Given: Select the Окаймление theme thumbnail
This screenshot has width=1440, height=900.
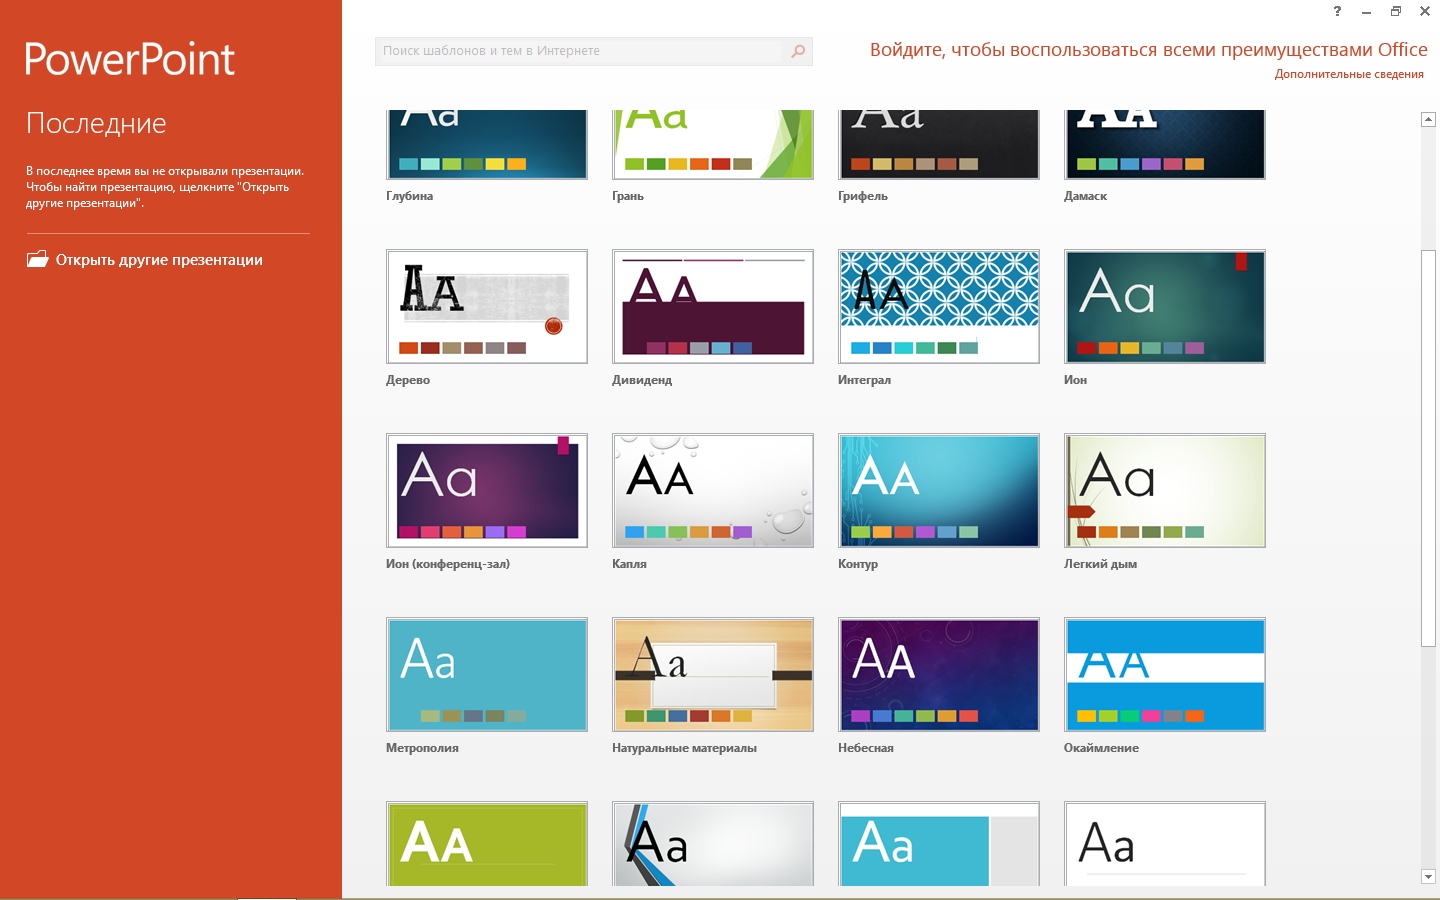Looking at the screenshot, I should point(1165,674).
